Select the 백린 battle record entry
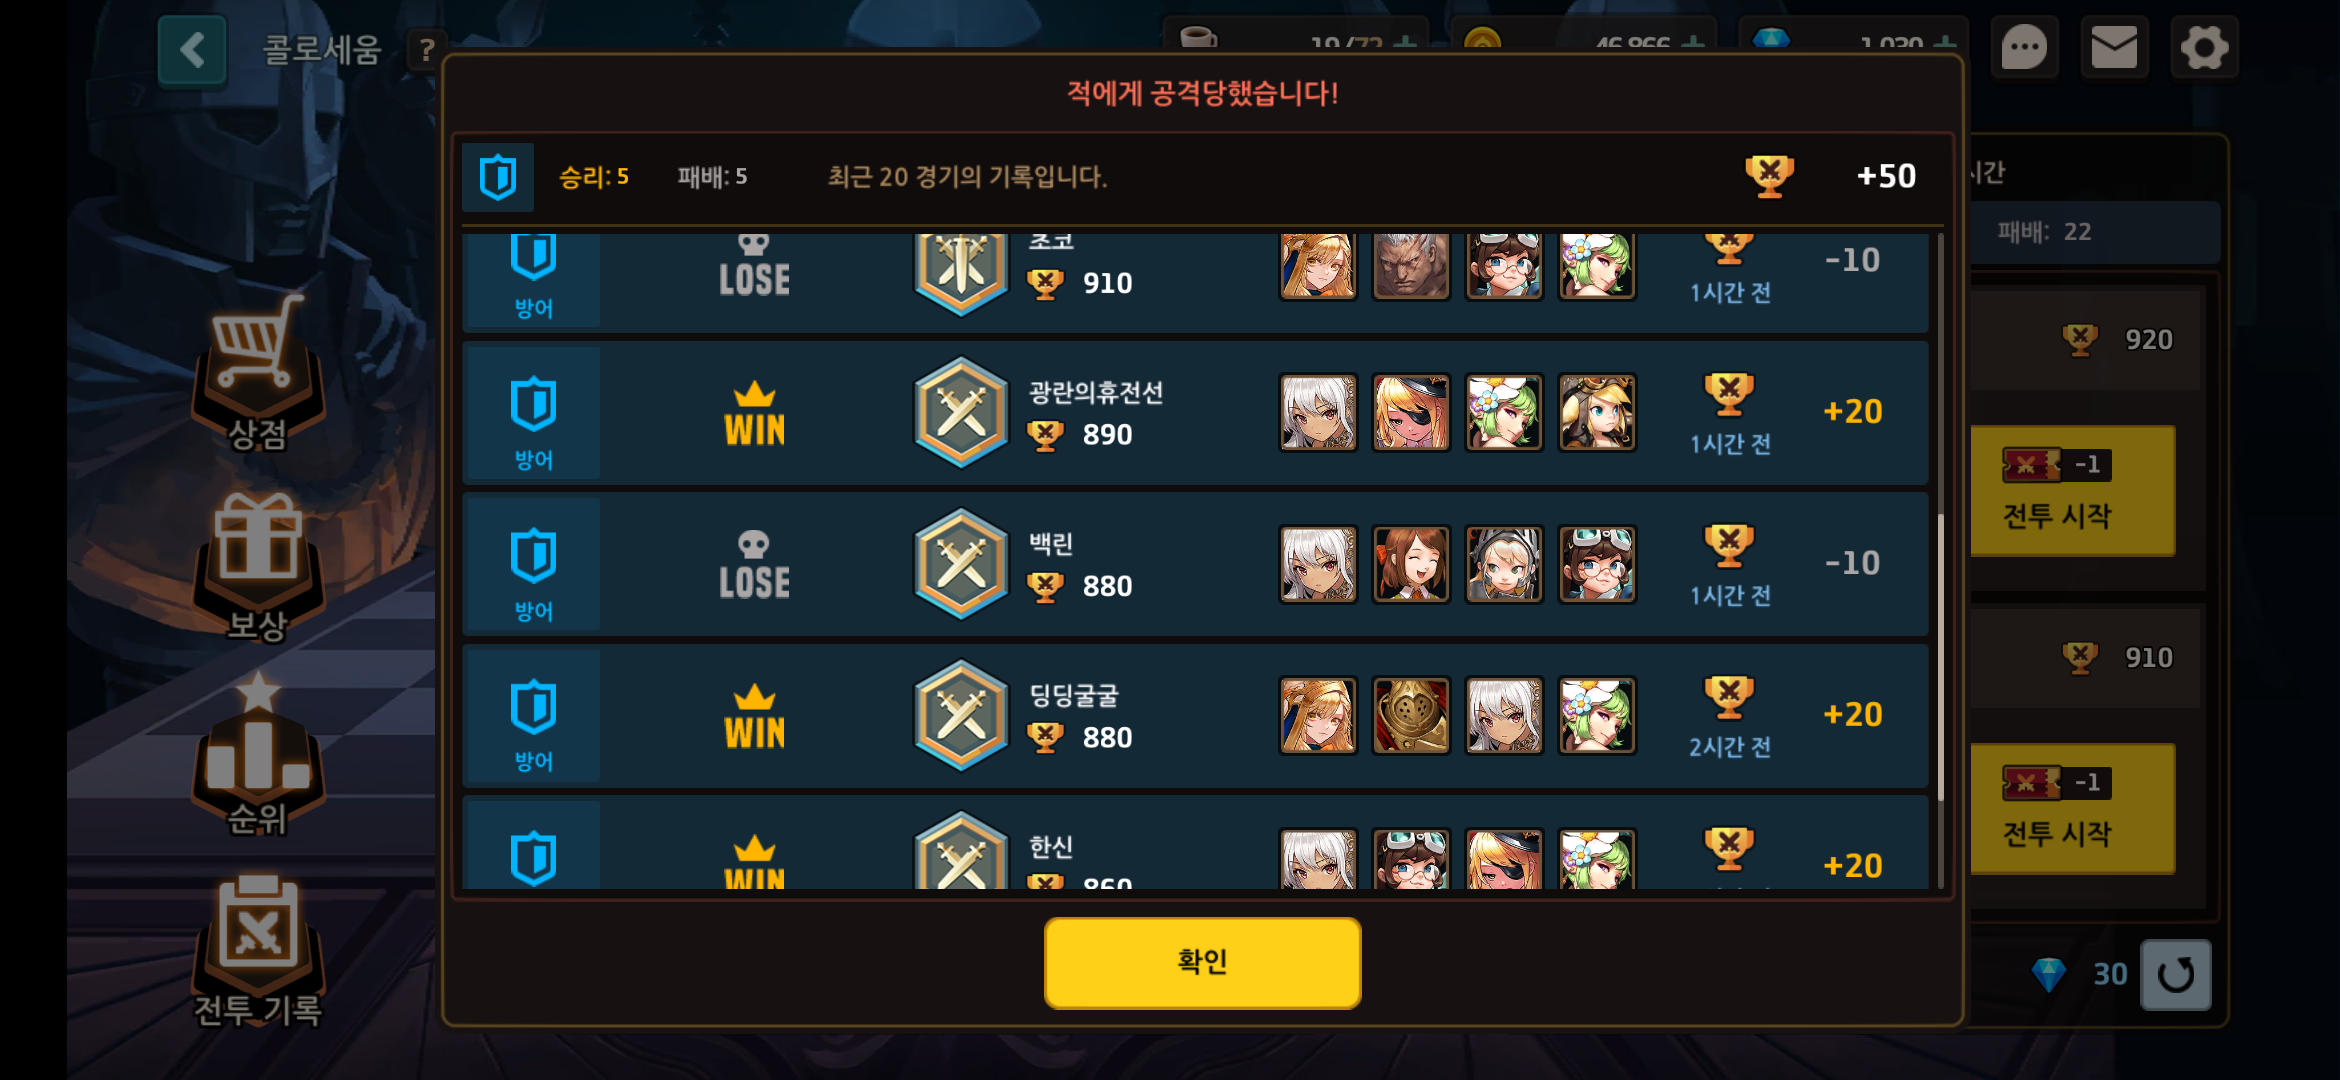2340x1080 pixels. (1195, 564)
